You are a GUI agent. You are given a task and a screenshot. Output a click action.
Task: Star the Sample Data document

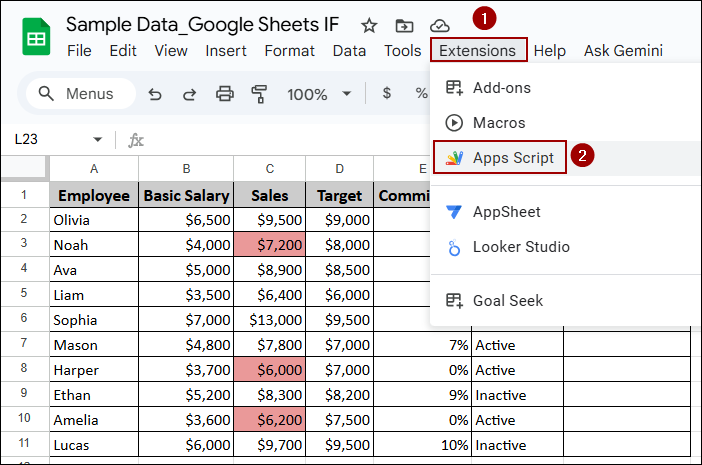tap(369, 26)
